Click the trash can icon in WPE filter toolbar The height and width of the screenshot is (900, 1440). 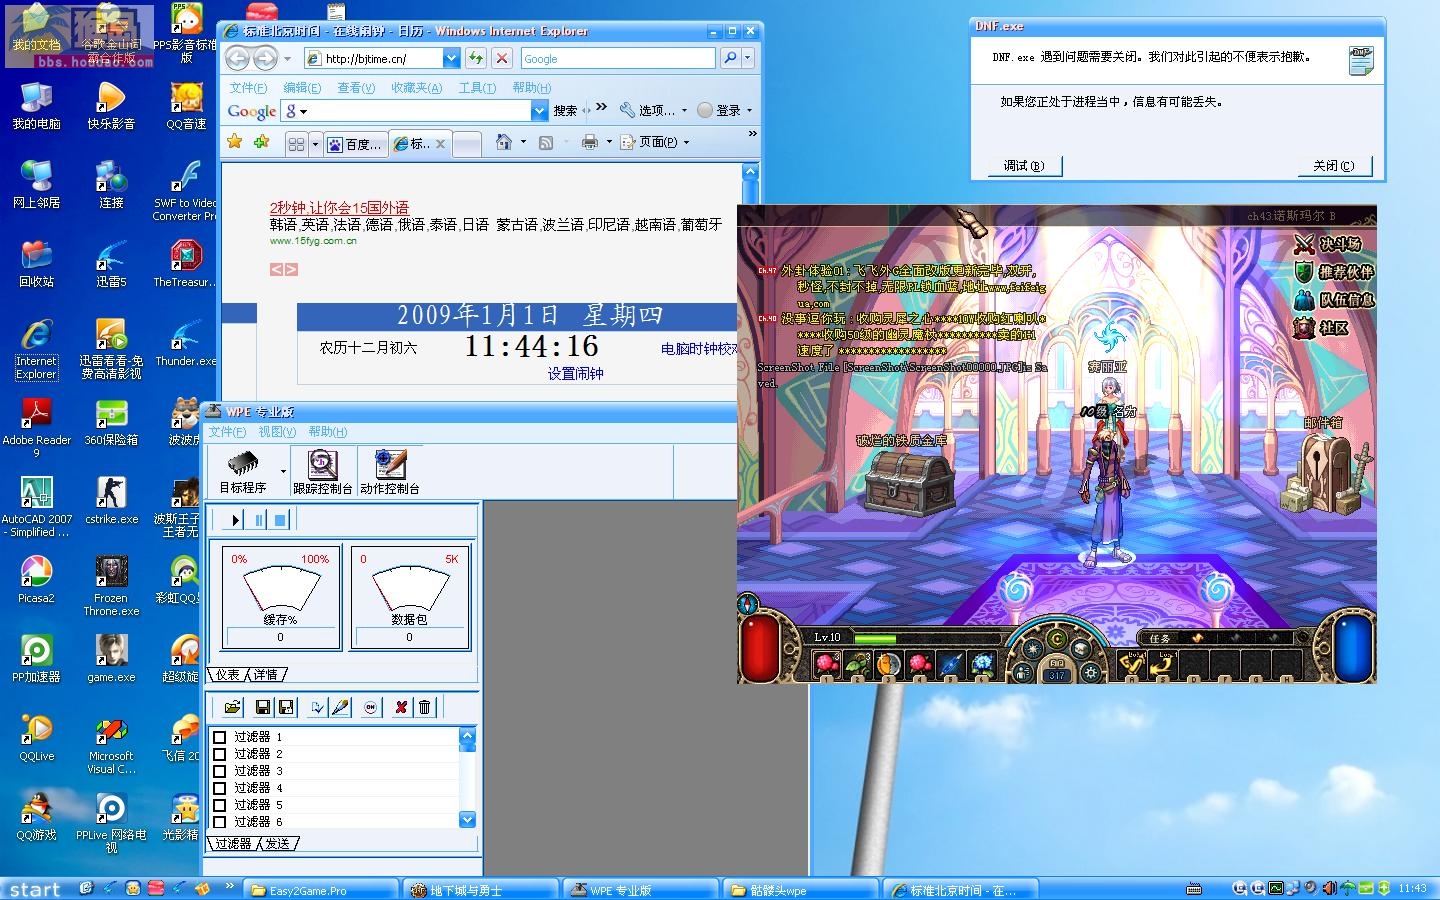click(x=424, y=707)
